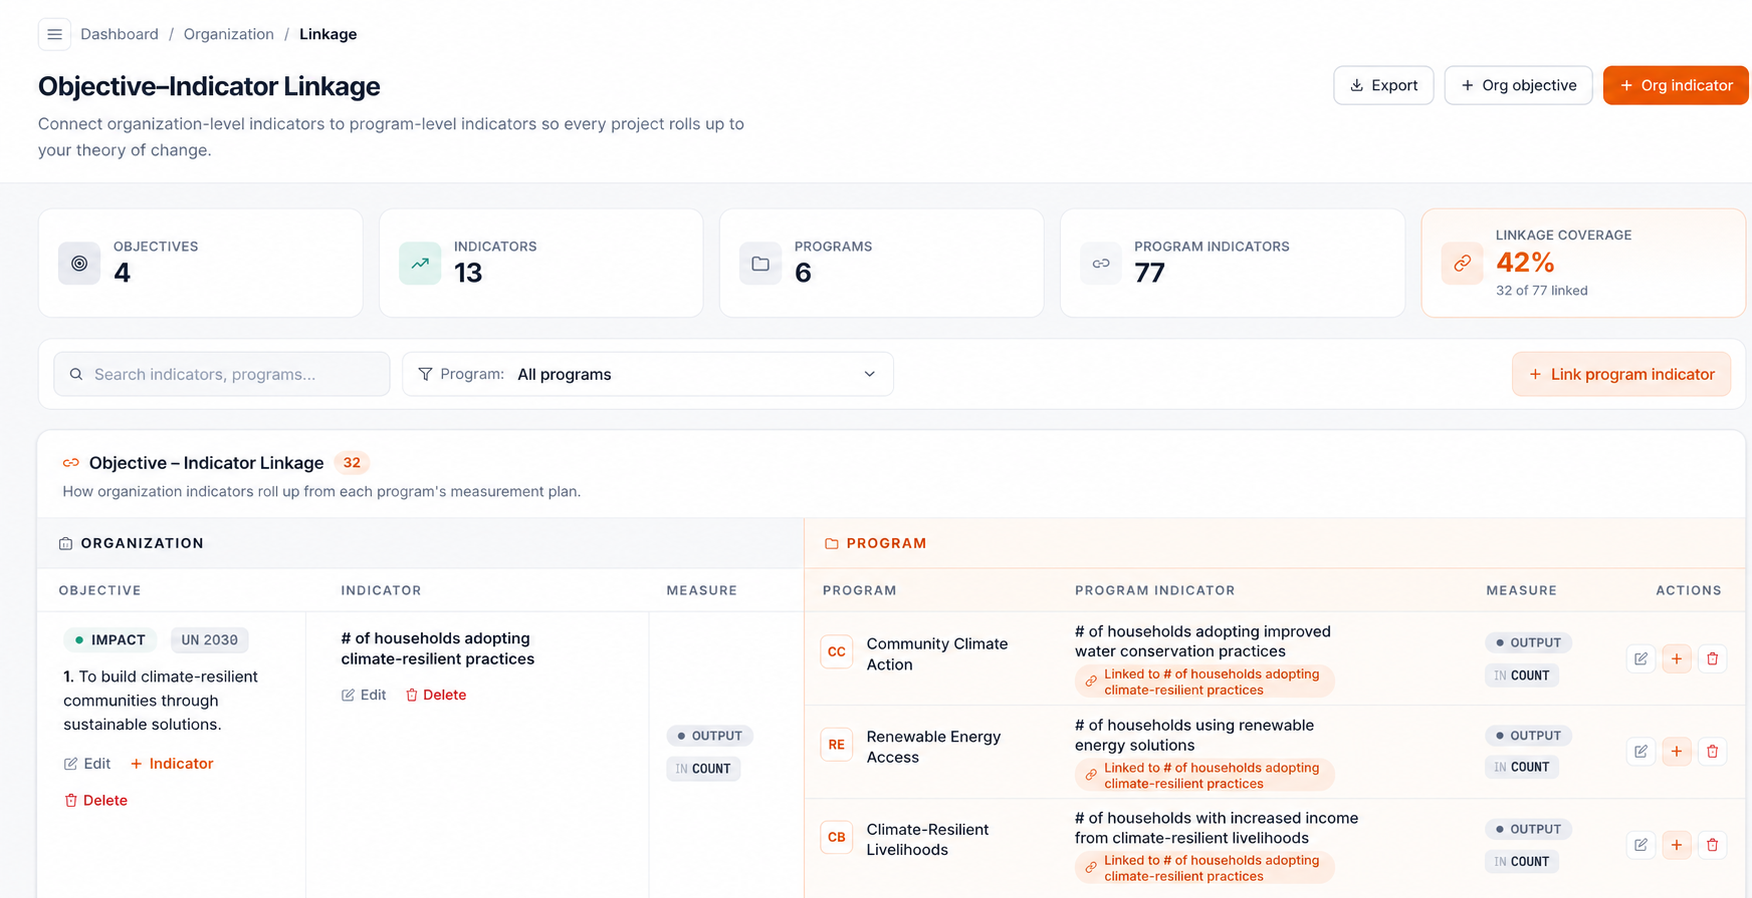Click 42% linkage coverage value
Viewport: 1752px width, 898px height.
coord(1525,262)
